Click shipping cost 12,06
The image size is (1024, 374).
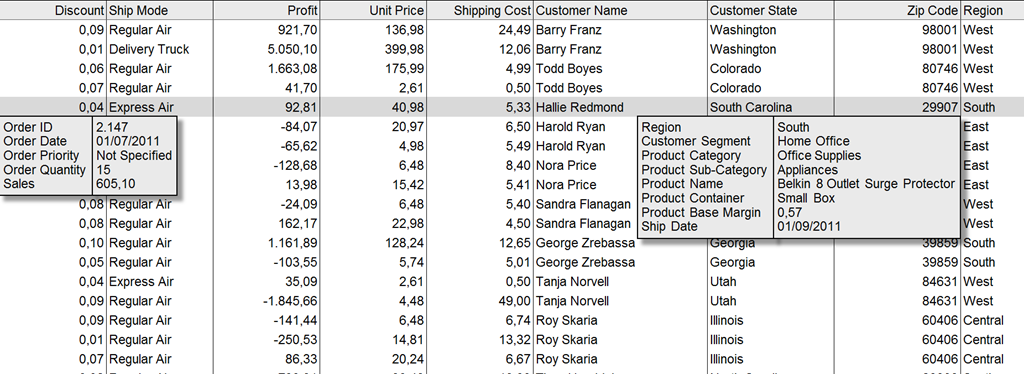515,49
